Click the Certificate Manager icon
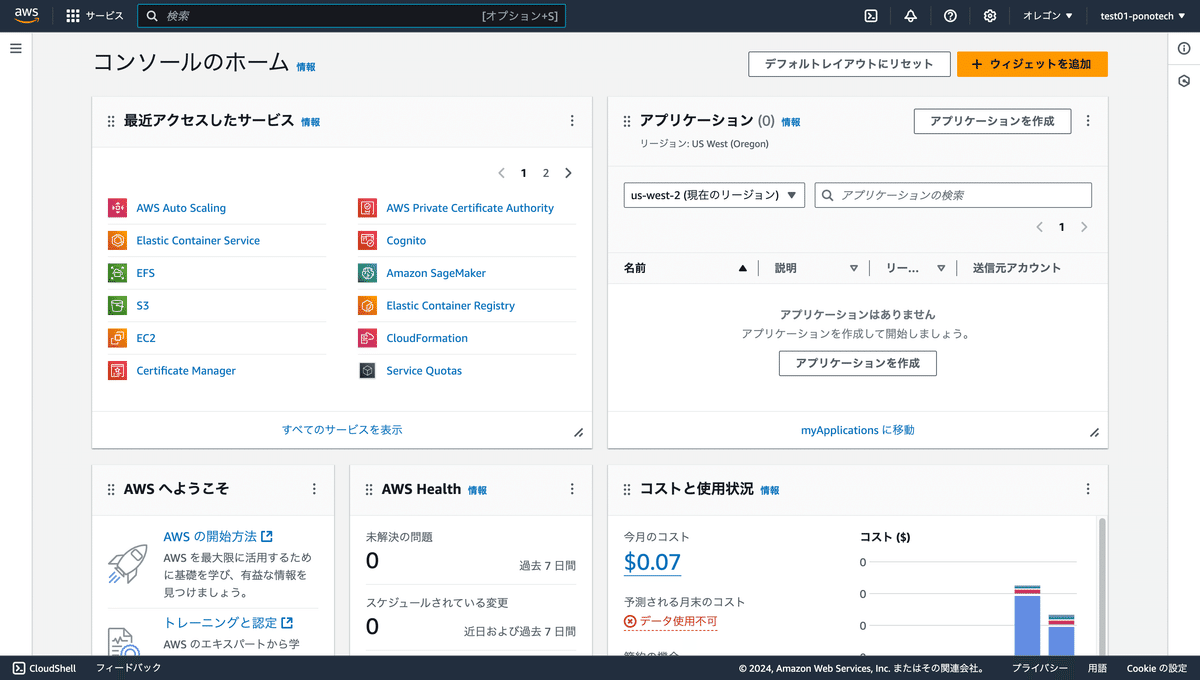1200x680 pixels. click(x=117, y=370)
